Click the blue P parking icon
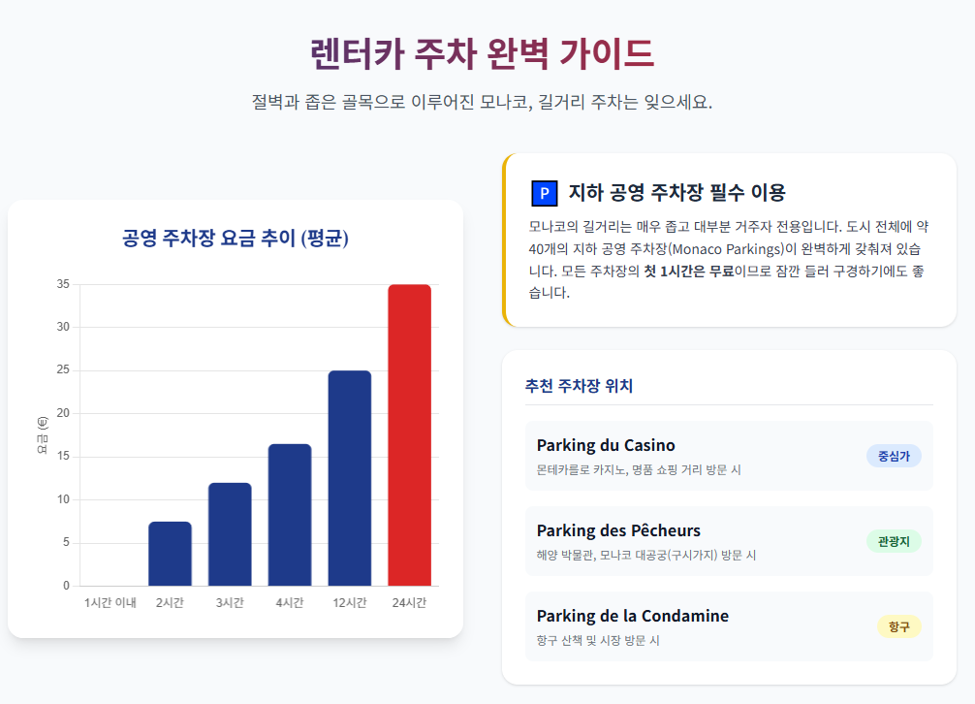The width and height of the screenshot is (975, 704). [x=544, y=193]
